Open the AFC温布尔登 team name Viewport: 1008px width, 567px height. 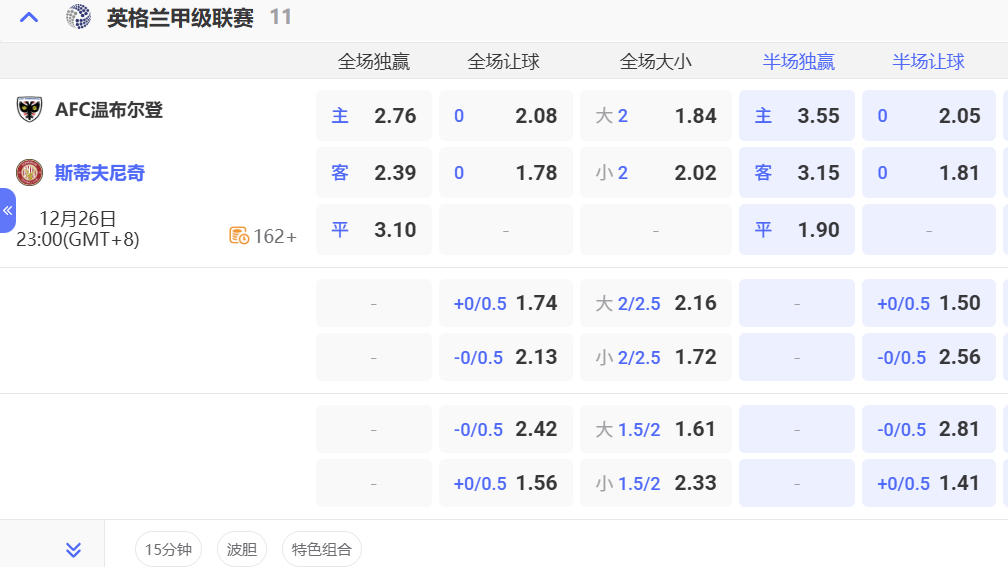[x=109, y=109]
